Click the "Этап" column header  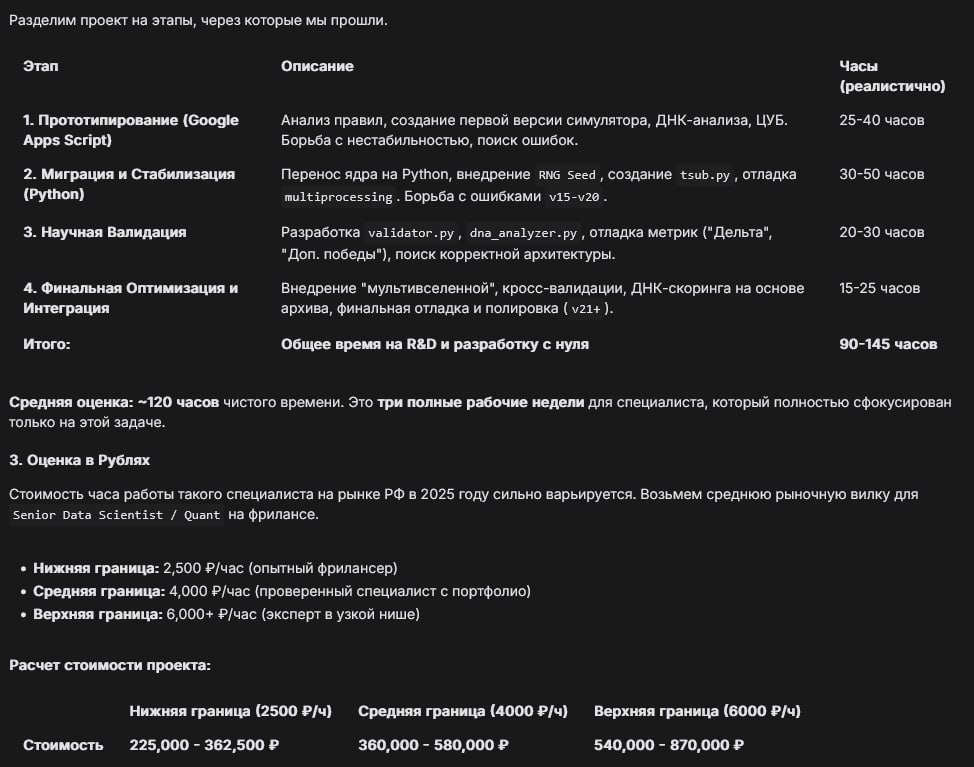41,66
